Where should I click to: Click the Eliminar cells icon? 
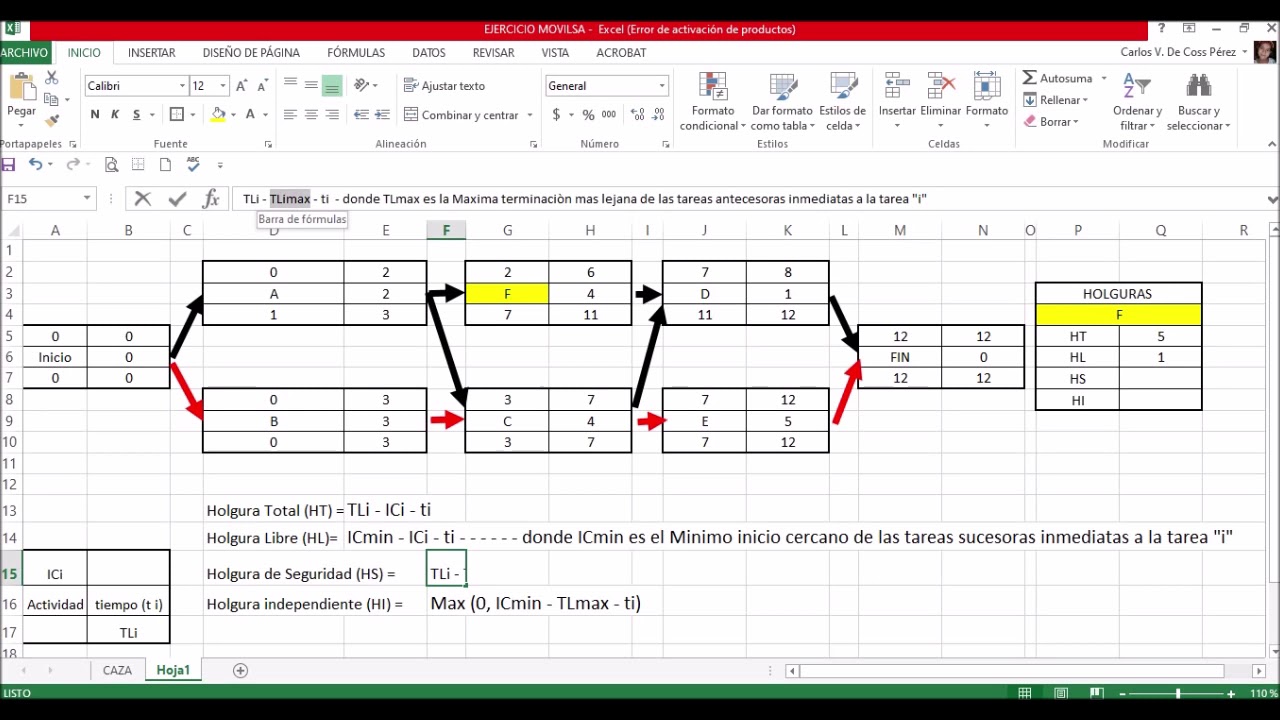pos(941,87)
